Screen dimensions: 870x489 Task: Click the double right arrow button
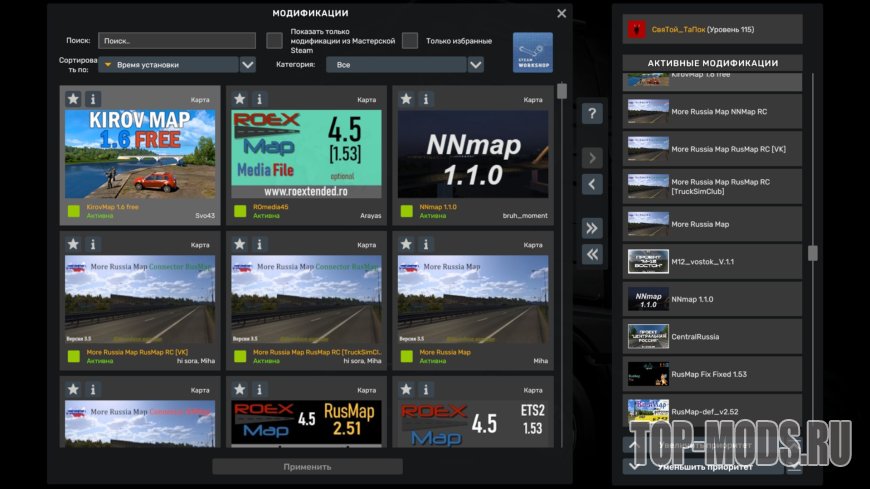pos(592,227)
